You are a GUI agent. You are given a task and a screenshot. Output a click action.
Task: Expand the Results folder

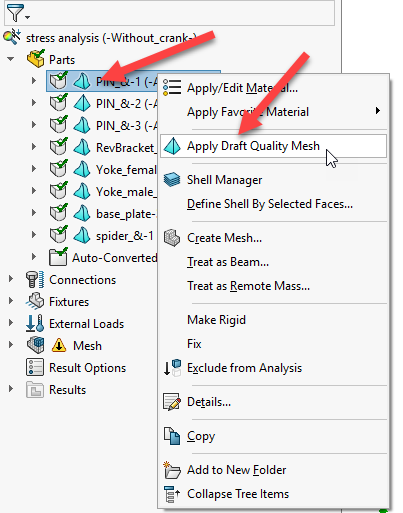point(11,389)
